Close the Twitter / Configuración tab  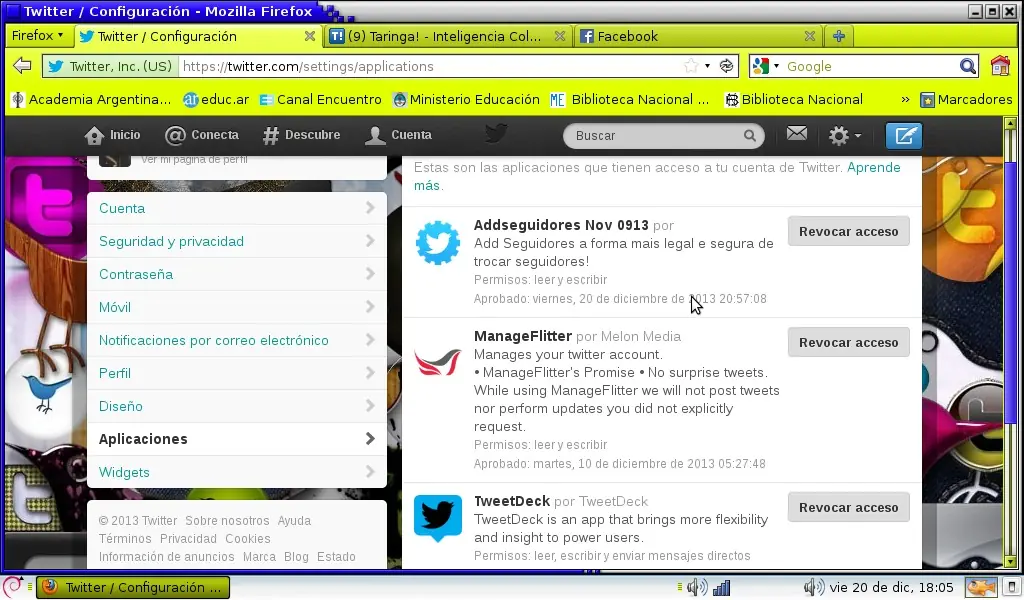[x=310, y=37]
